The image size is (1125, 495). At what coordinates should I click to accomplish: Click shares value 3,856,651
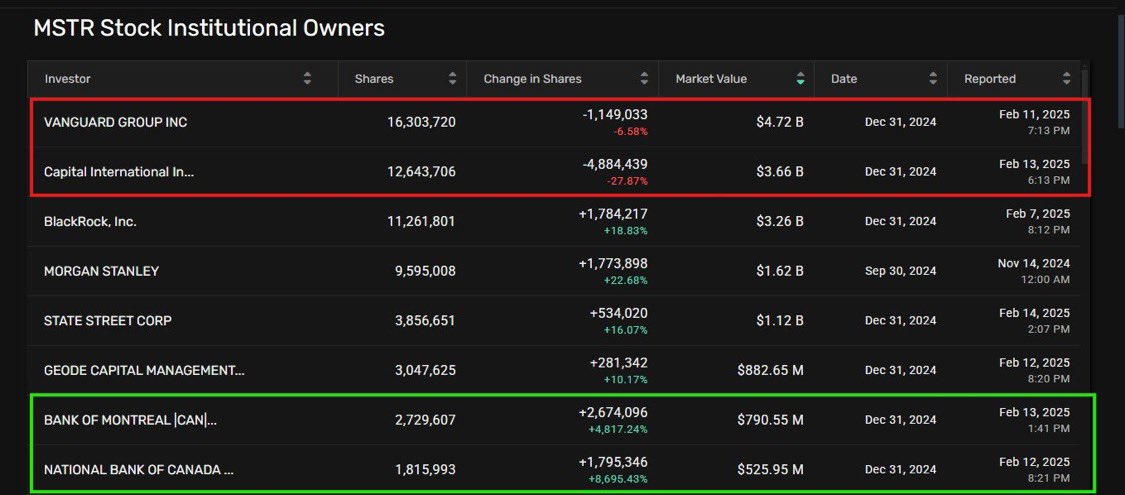[425, 321]
